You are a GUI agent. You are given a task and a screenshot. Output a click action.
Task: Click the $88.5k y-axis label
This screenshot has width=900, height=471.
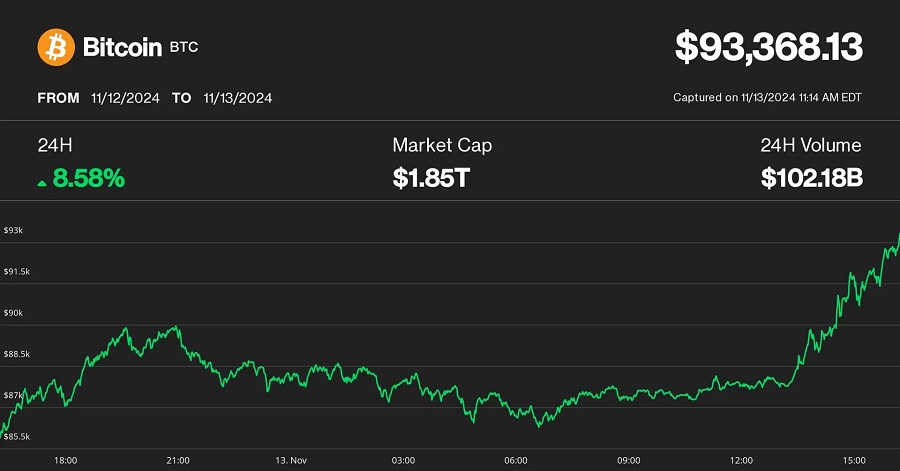(x=17, y=355)
